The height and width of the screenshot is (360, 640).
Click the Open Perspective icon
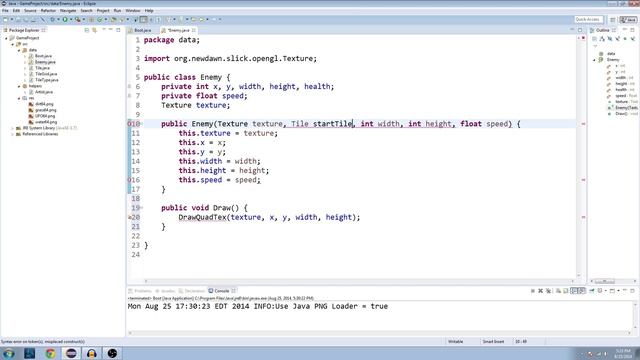click(613, 20)
